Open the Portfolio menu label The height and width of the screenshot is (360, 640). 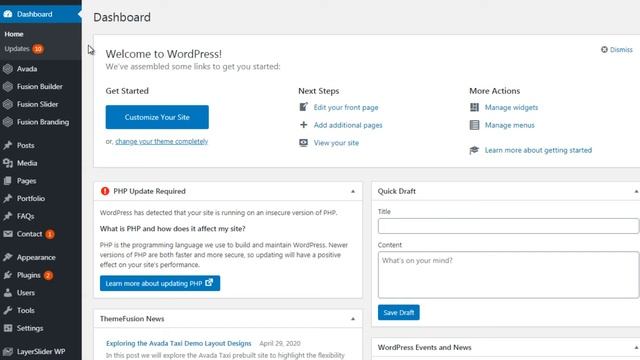31,198
